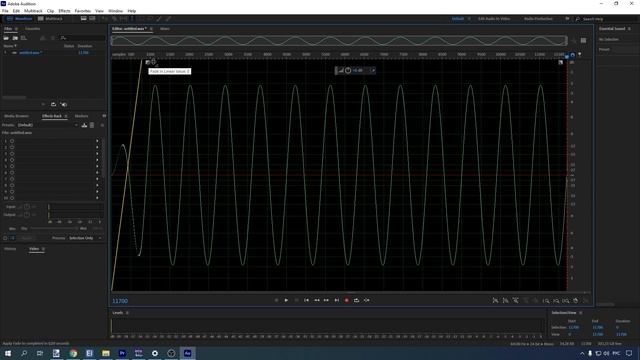This screenshot has height=360, width=640.
Task: Toggle Skip Selection button
Action: [x=367, y=300]
